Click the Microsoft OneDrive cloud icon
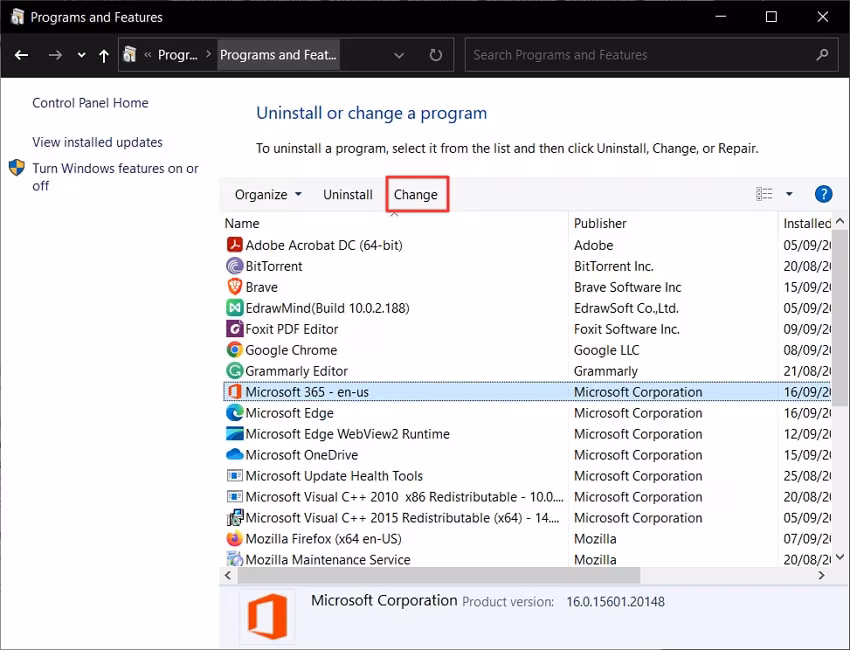The image size is (850, 650). [x=235, y=455]
